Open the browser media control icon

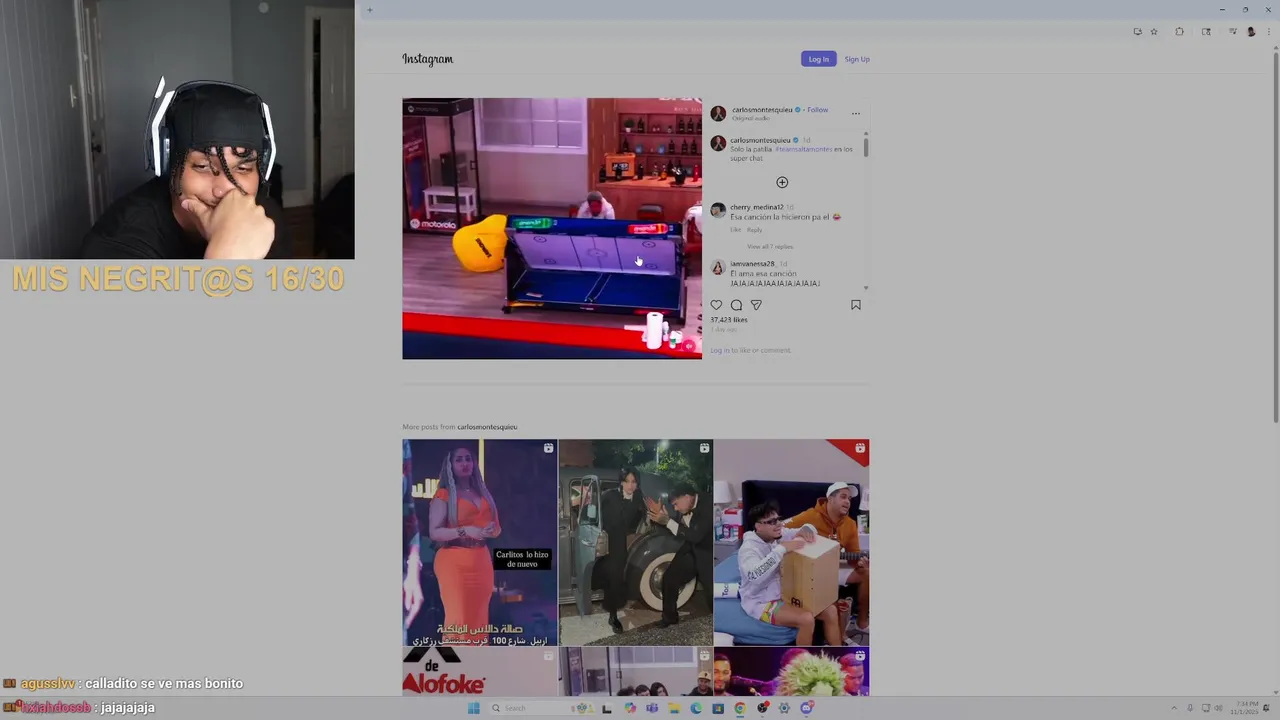pyautogui.click(x=1233, y=31)
